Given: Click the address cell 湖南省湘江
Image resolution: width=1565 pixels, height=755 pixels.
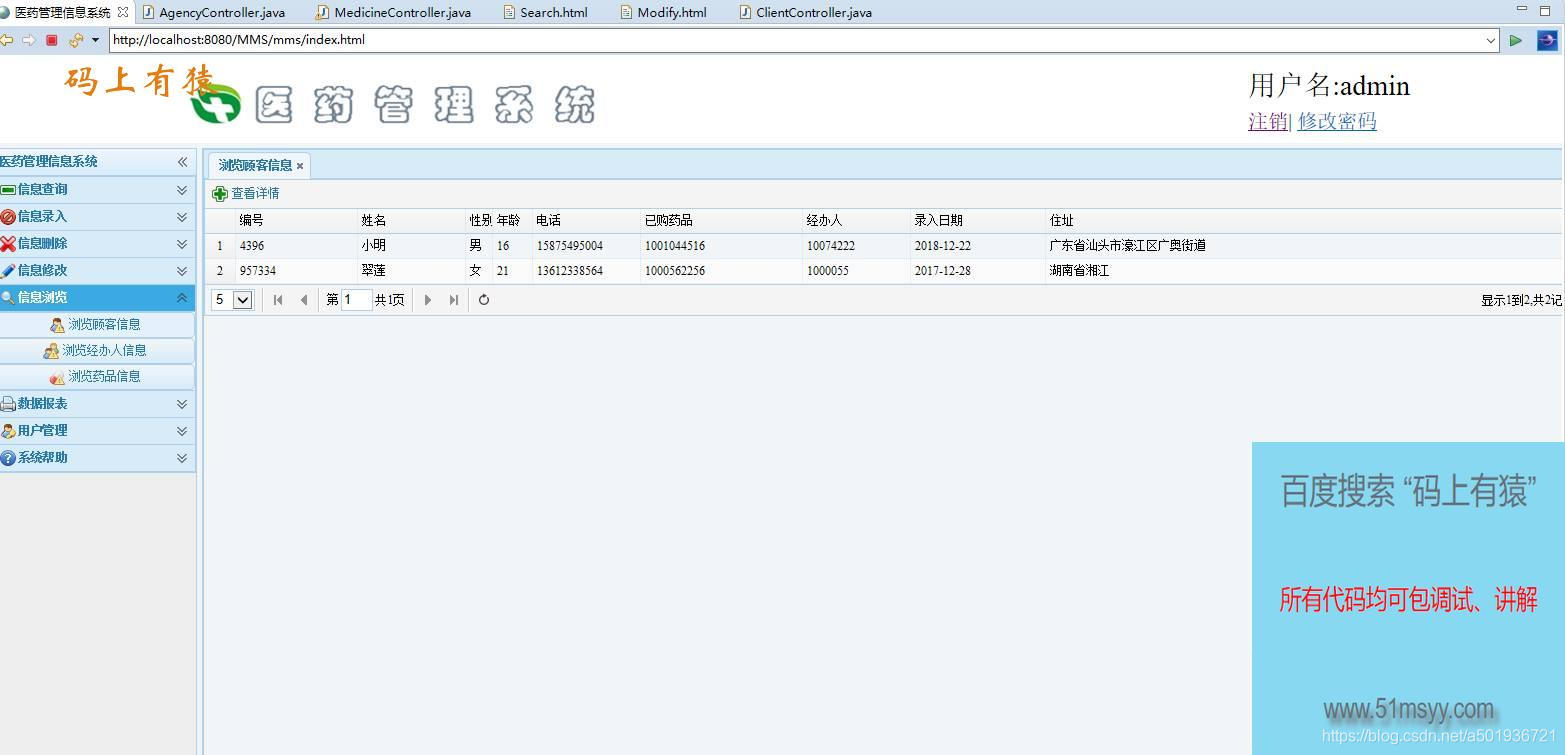Looking at the screenshot, I should click(1079, 271).
